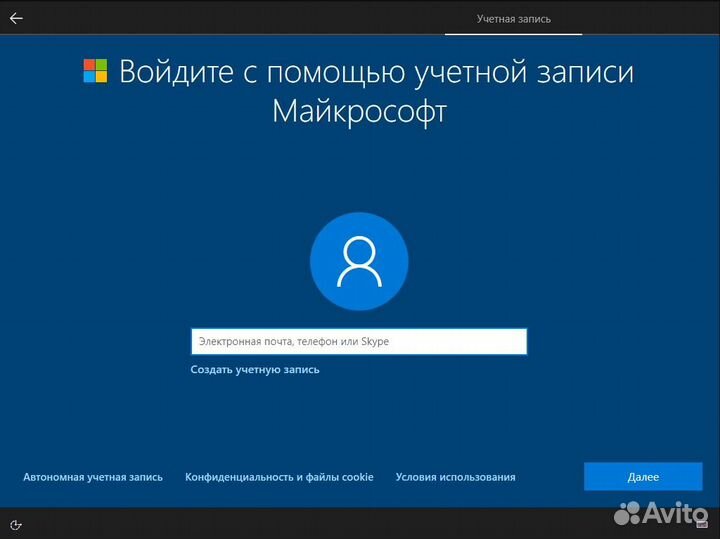Open the Создать учетную запись link

255,370
